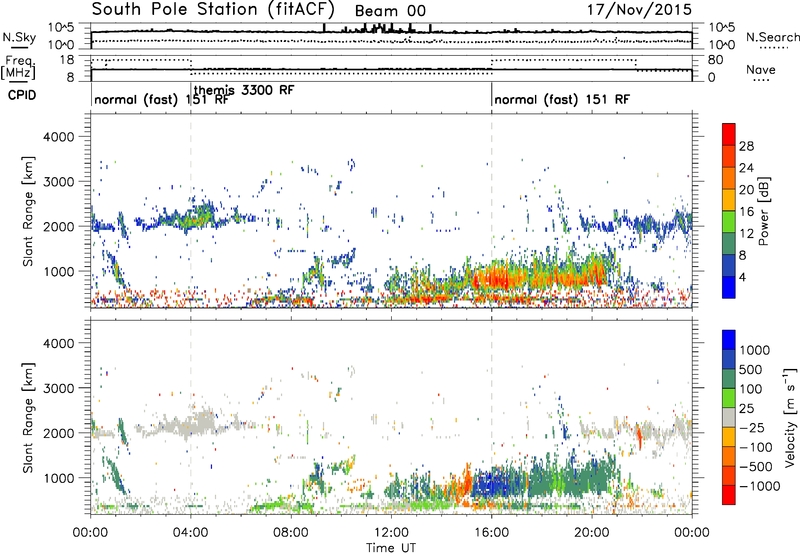This screenshot has height=554, width=800.
Task: Click the 18 tick on frequency axis
Action: [66, 60]
